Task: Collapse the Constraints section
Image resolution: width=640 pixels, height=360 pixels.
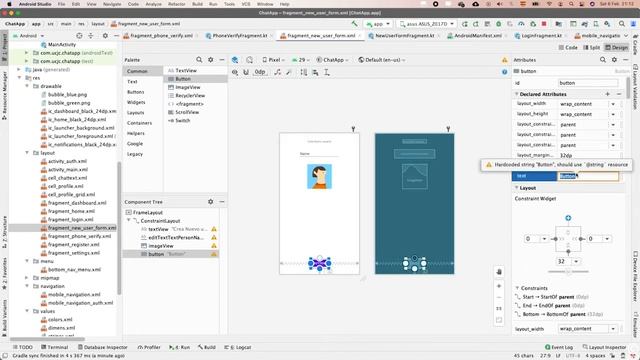Action: 518,288
